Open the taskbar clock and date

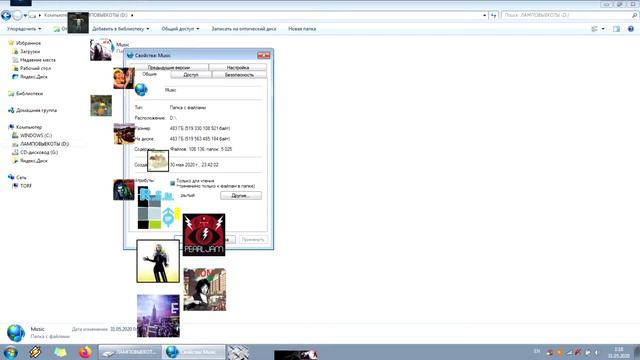pyautogui.click(x=619, y=352)
